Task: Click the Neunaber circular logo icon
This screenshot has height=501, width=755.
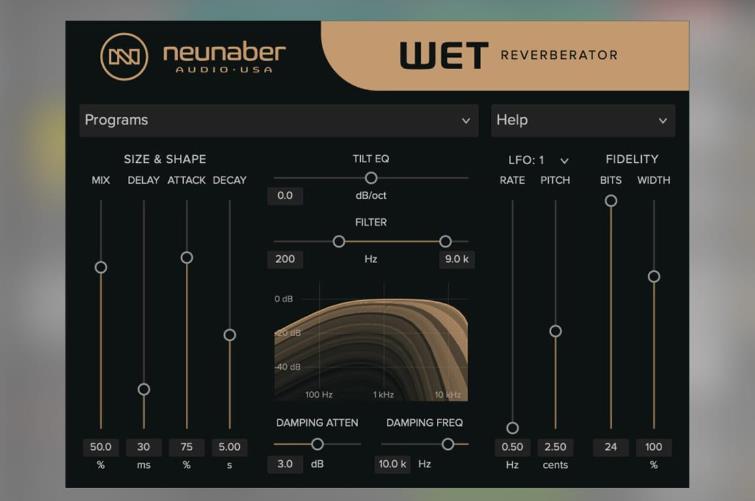Action: coord(124,56)
